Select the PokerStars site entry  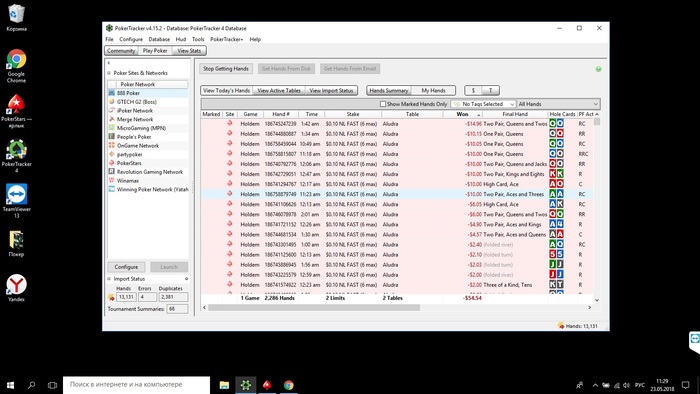129,163
